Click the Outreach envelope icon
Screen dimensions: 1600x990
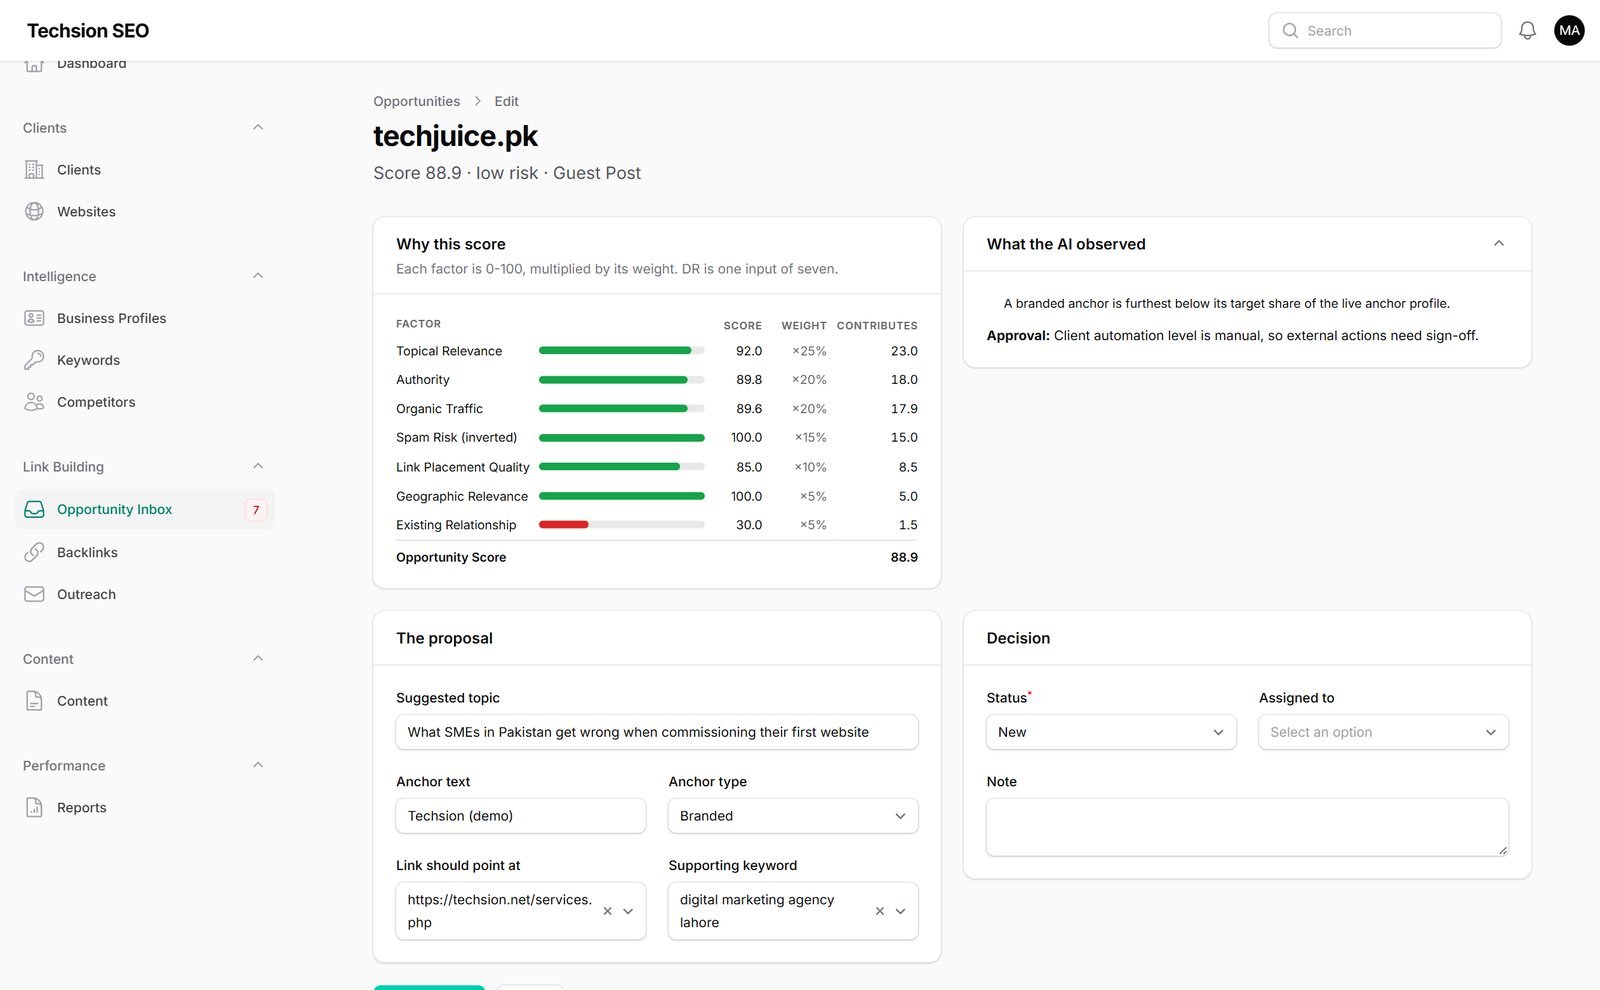tap(34, 594)
